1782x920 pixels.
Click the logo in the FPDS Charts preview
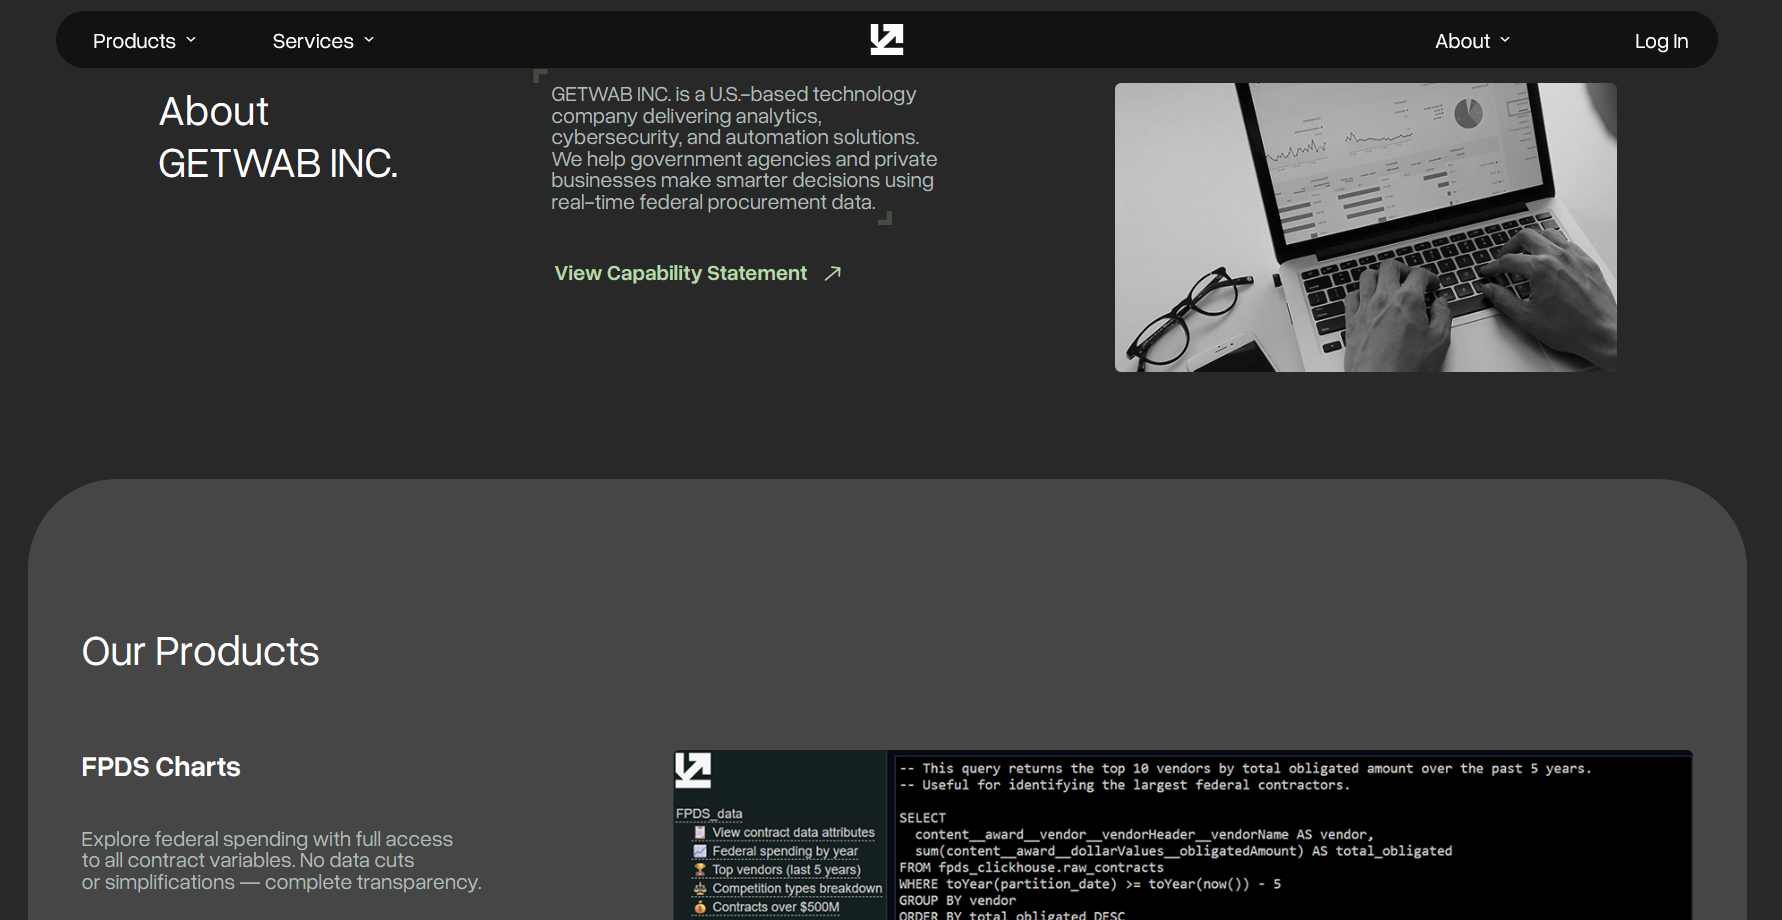pos(693,771)
